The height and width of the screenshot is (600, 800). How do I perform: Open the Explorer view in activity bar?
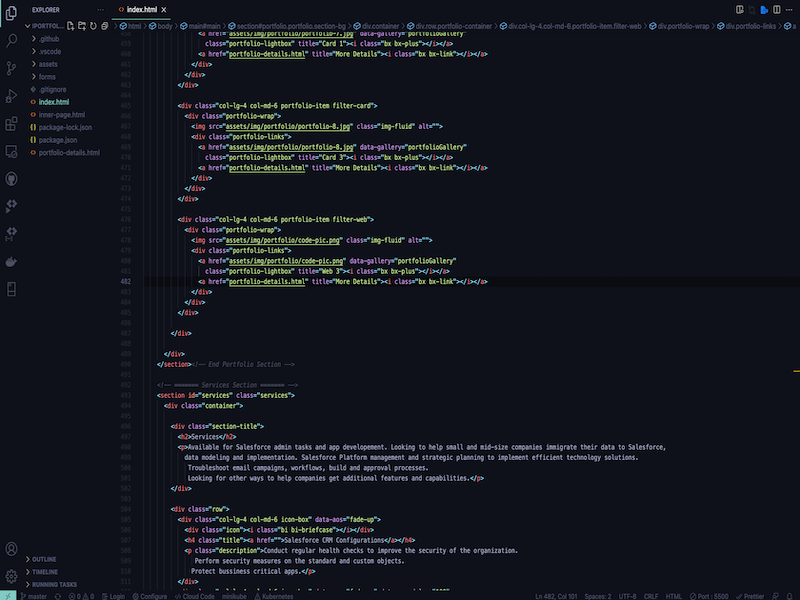(11, 13)
